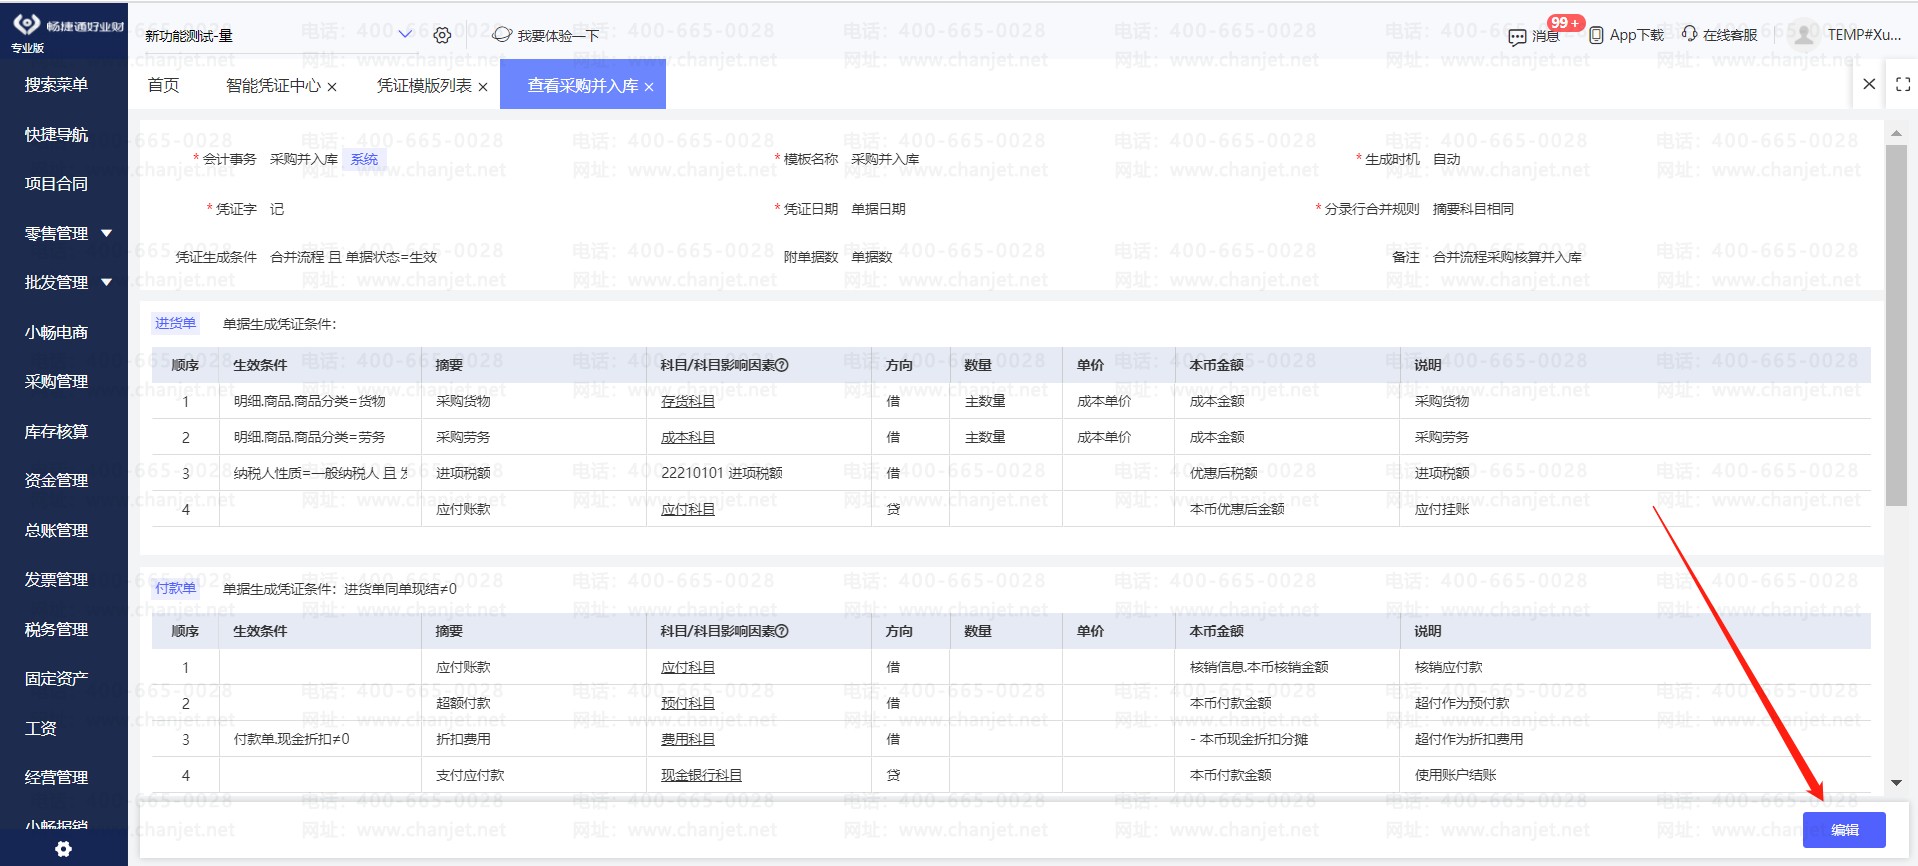Expand the 批发管理 sidebar menu
Image resolution: width=1918 pixels, height=866 pixels.
coord(106,283)
